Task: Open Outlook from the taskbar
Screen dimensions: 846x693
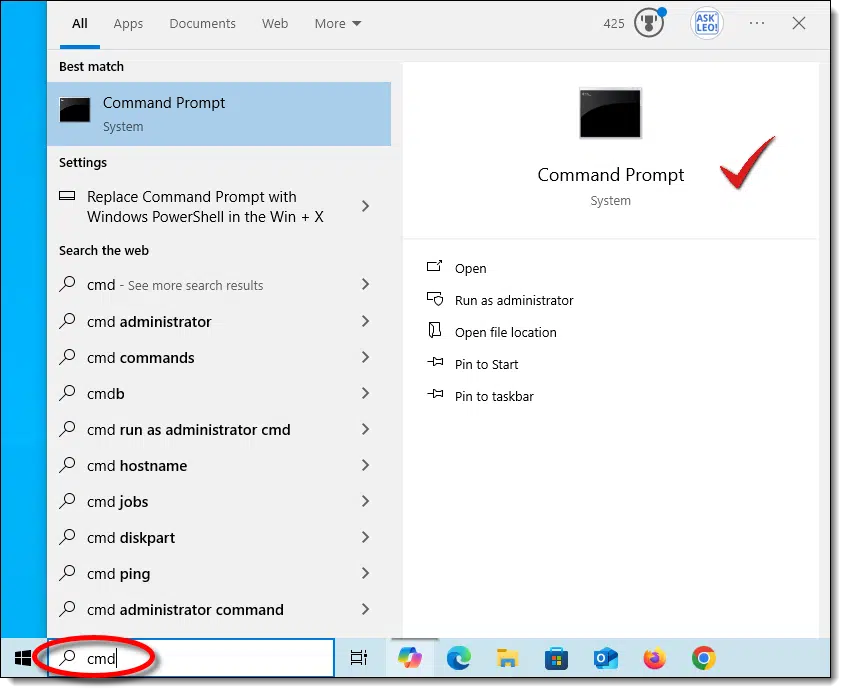Action: 606,658
